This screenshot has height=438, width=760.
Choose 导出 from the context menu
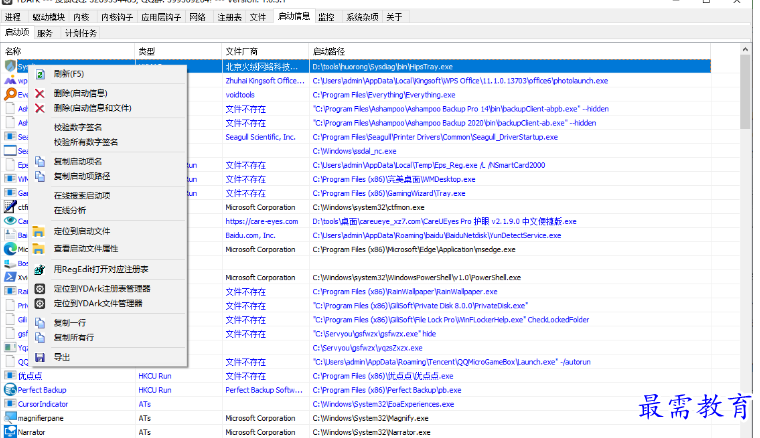(x=62, y=358)
